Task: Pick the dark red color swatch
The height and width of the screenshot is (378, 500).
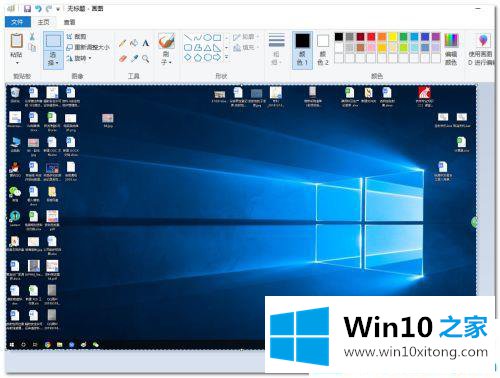Action: (361, 37)
